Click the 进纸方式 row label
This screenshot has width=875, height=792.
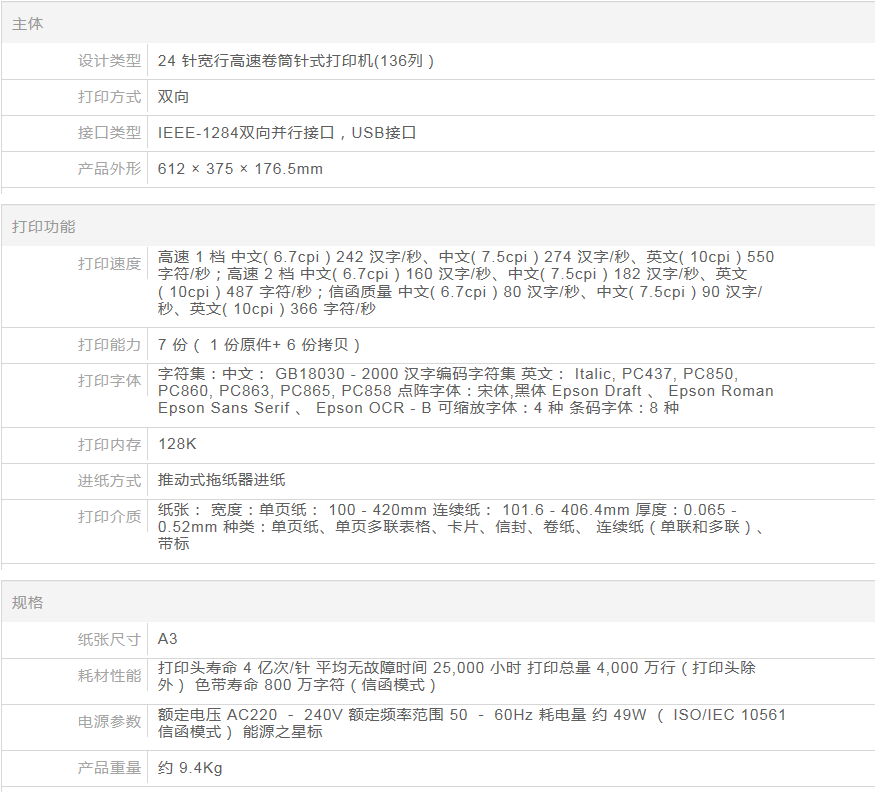click(110, 481)
